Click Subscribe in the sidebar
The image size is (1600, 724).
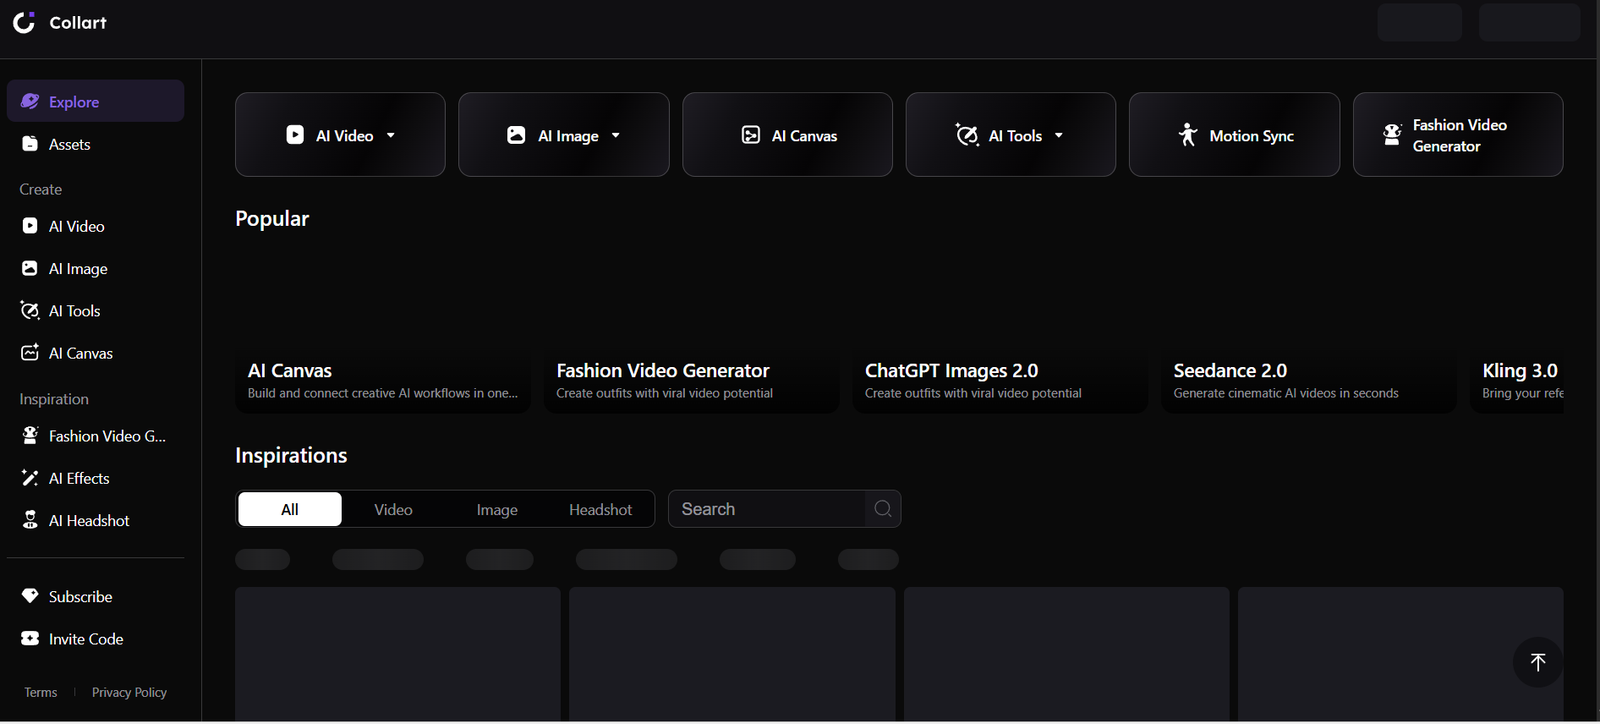click(95, 596)
